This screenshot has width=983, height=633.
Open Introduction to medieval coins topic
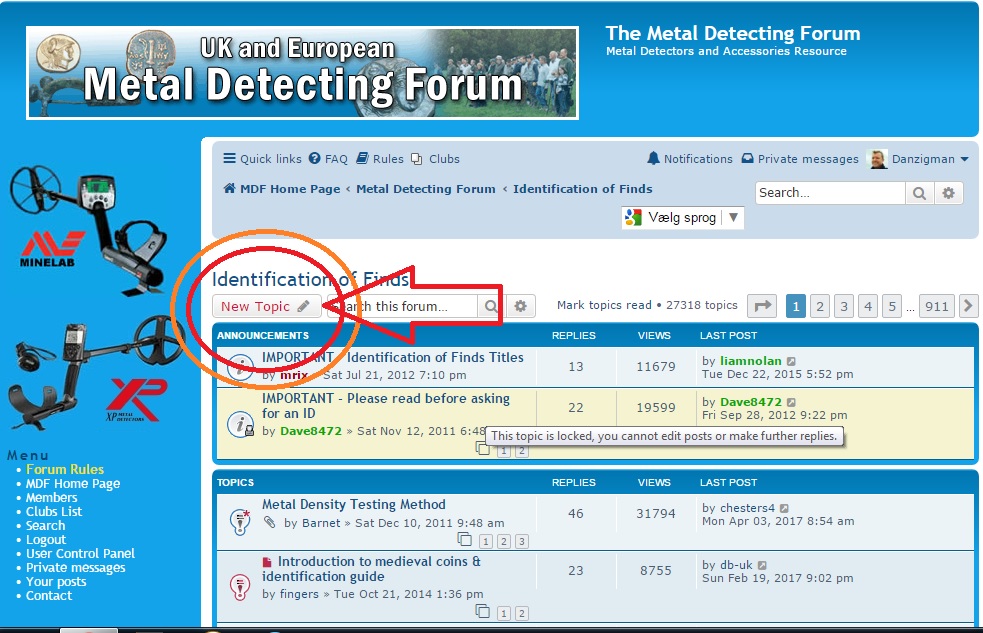coord(371,569)
